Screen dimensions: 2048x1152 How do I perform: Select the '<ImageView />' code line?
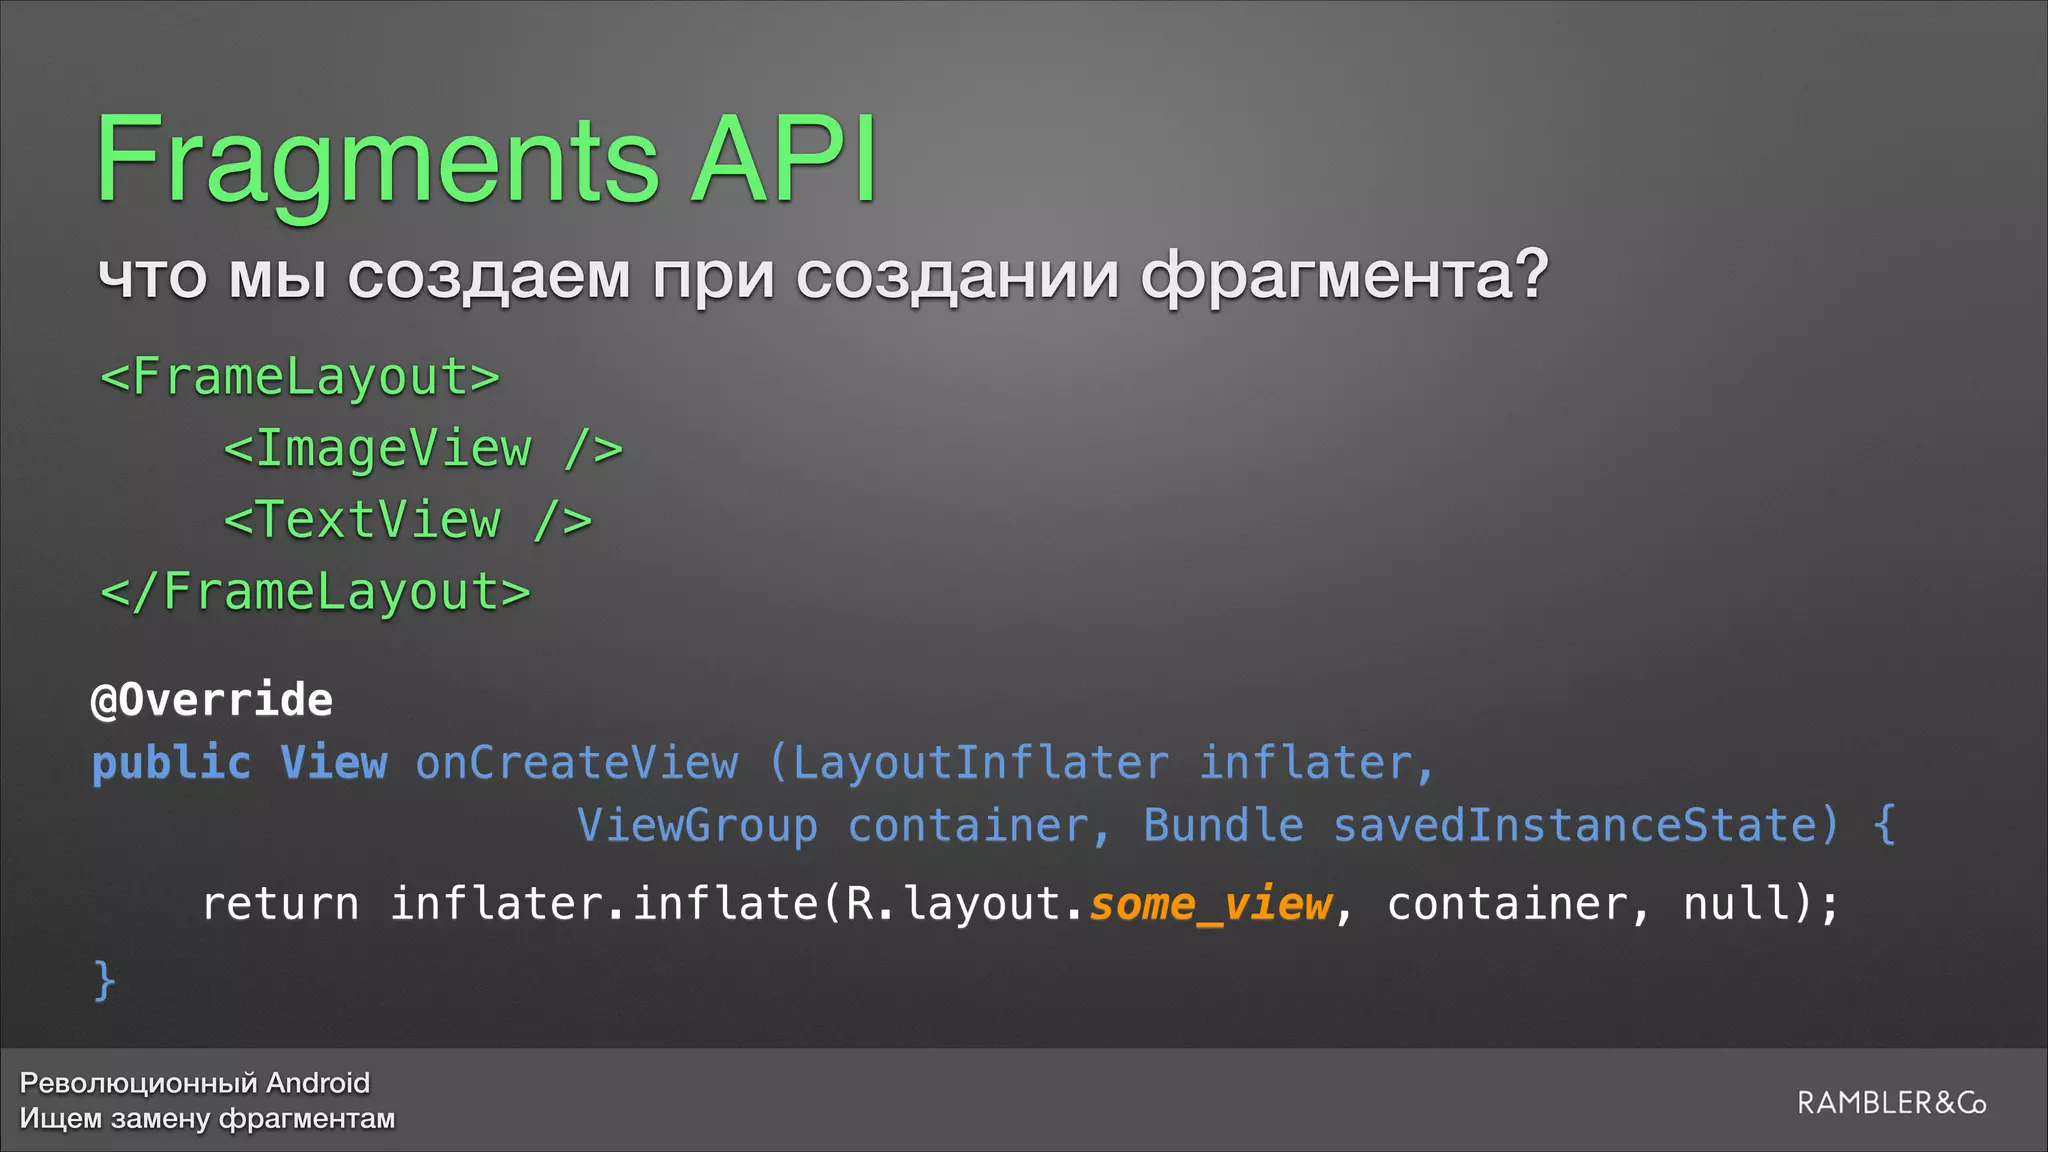[423, 449]
